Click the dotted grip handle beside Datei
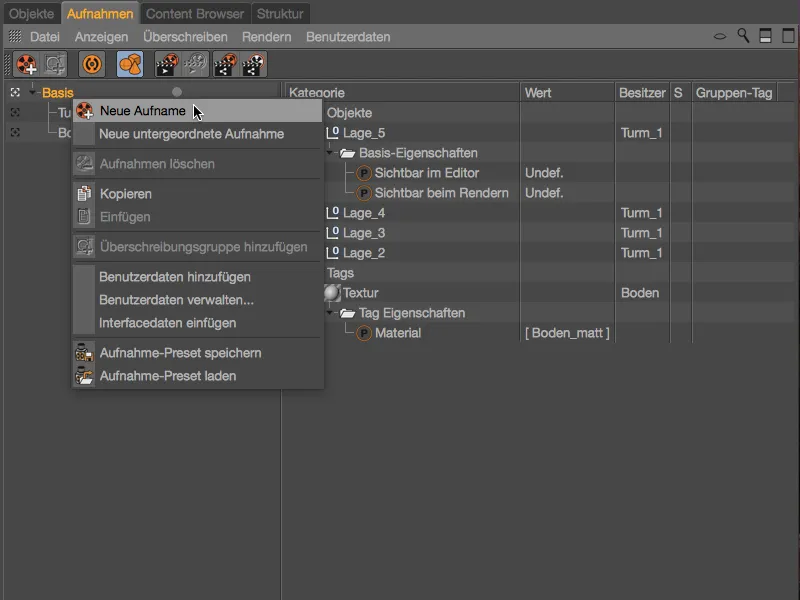This screenshot has width=800, height=600. click(15, 36)
